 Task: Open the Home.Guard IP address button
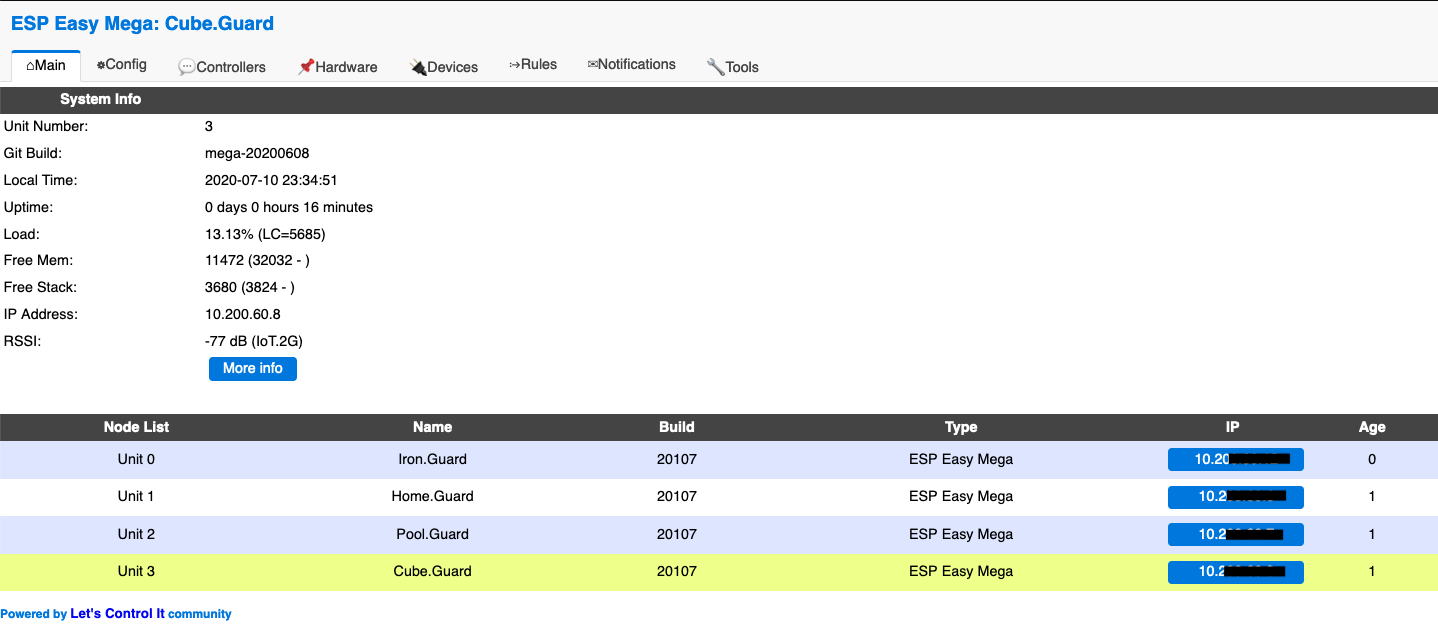point(1235,496)
